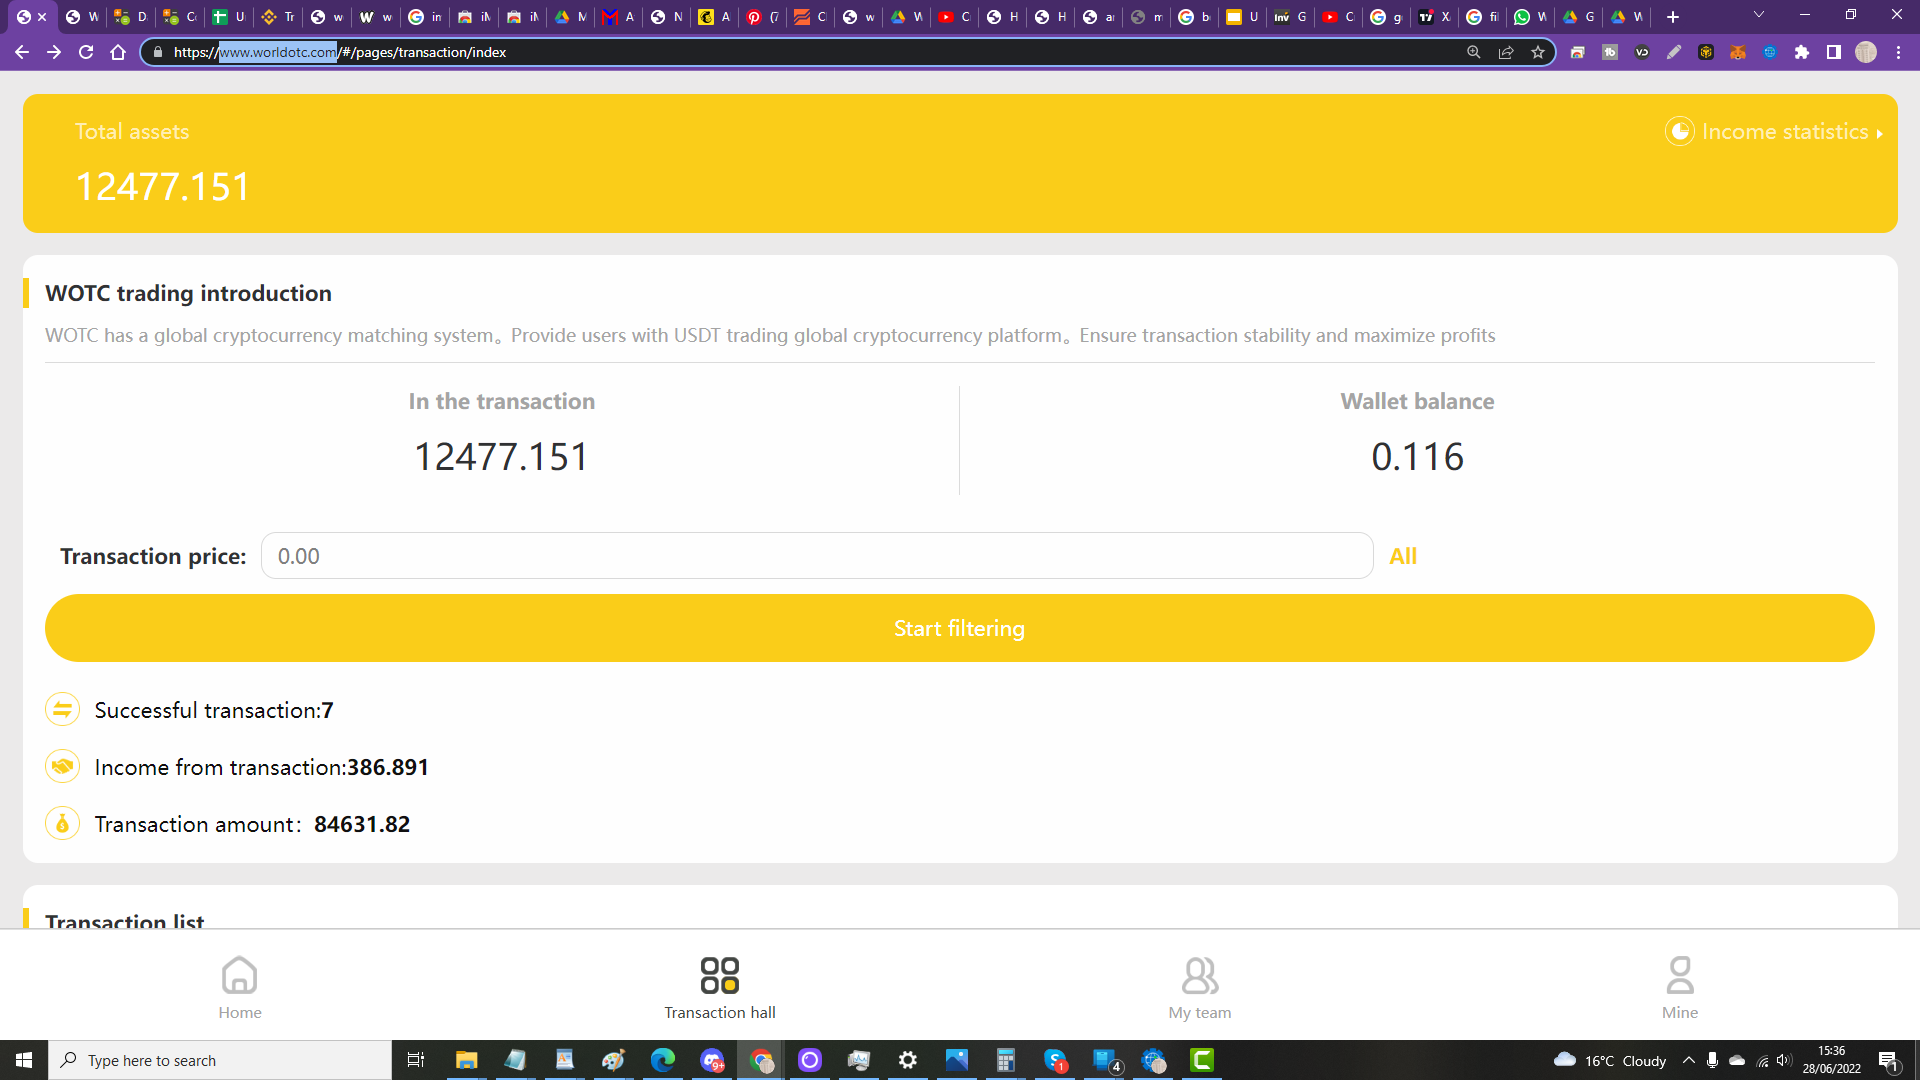Start filtering with the yellow button

[x=959, y=628]
